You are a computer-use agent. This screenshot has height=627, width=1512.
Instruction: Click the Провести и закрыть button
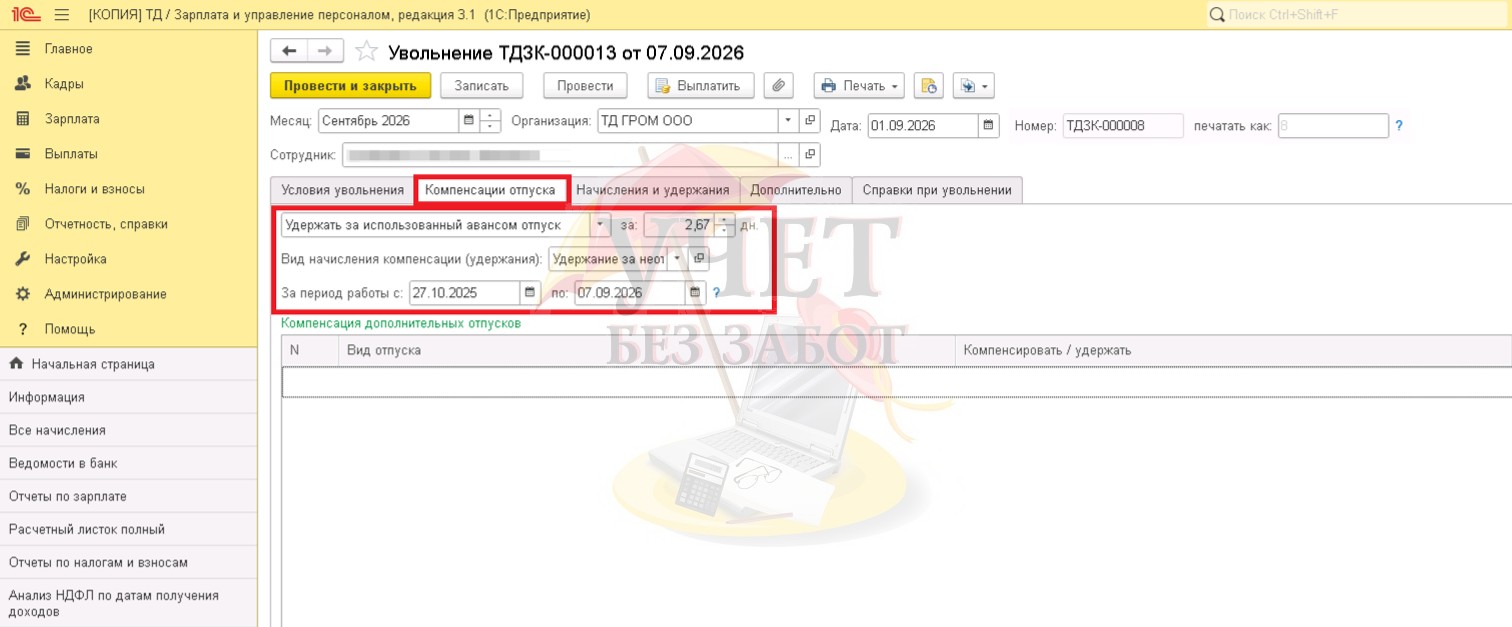pos(351,86)
